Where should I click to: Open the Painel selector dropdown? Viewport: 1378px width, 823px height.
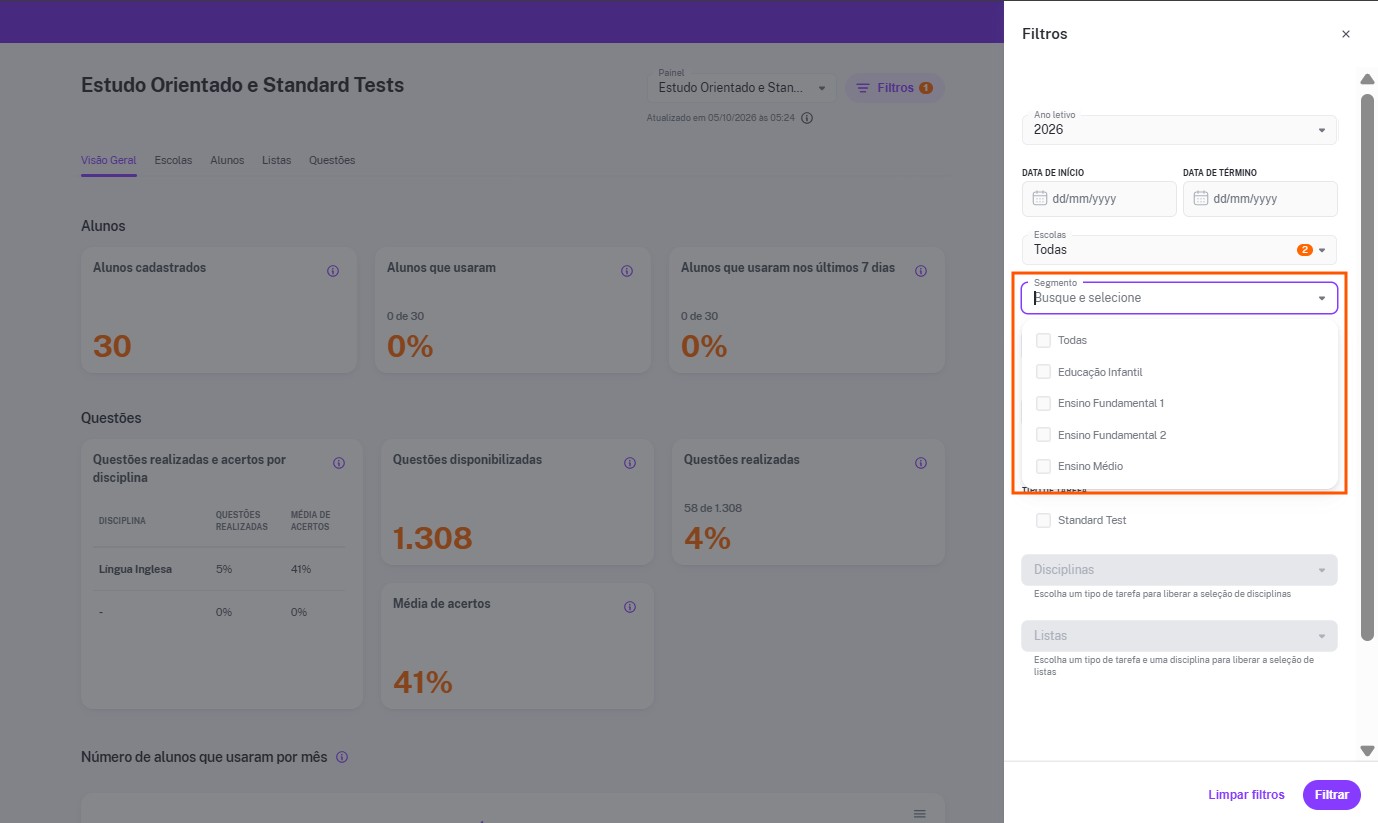743,87
